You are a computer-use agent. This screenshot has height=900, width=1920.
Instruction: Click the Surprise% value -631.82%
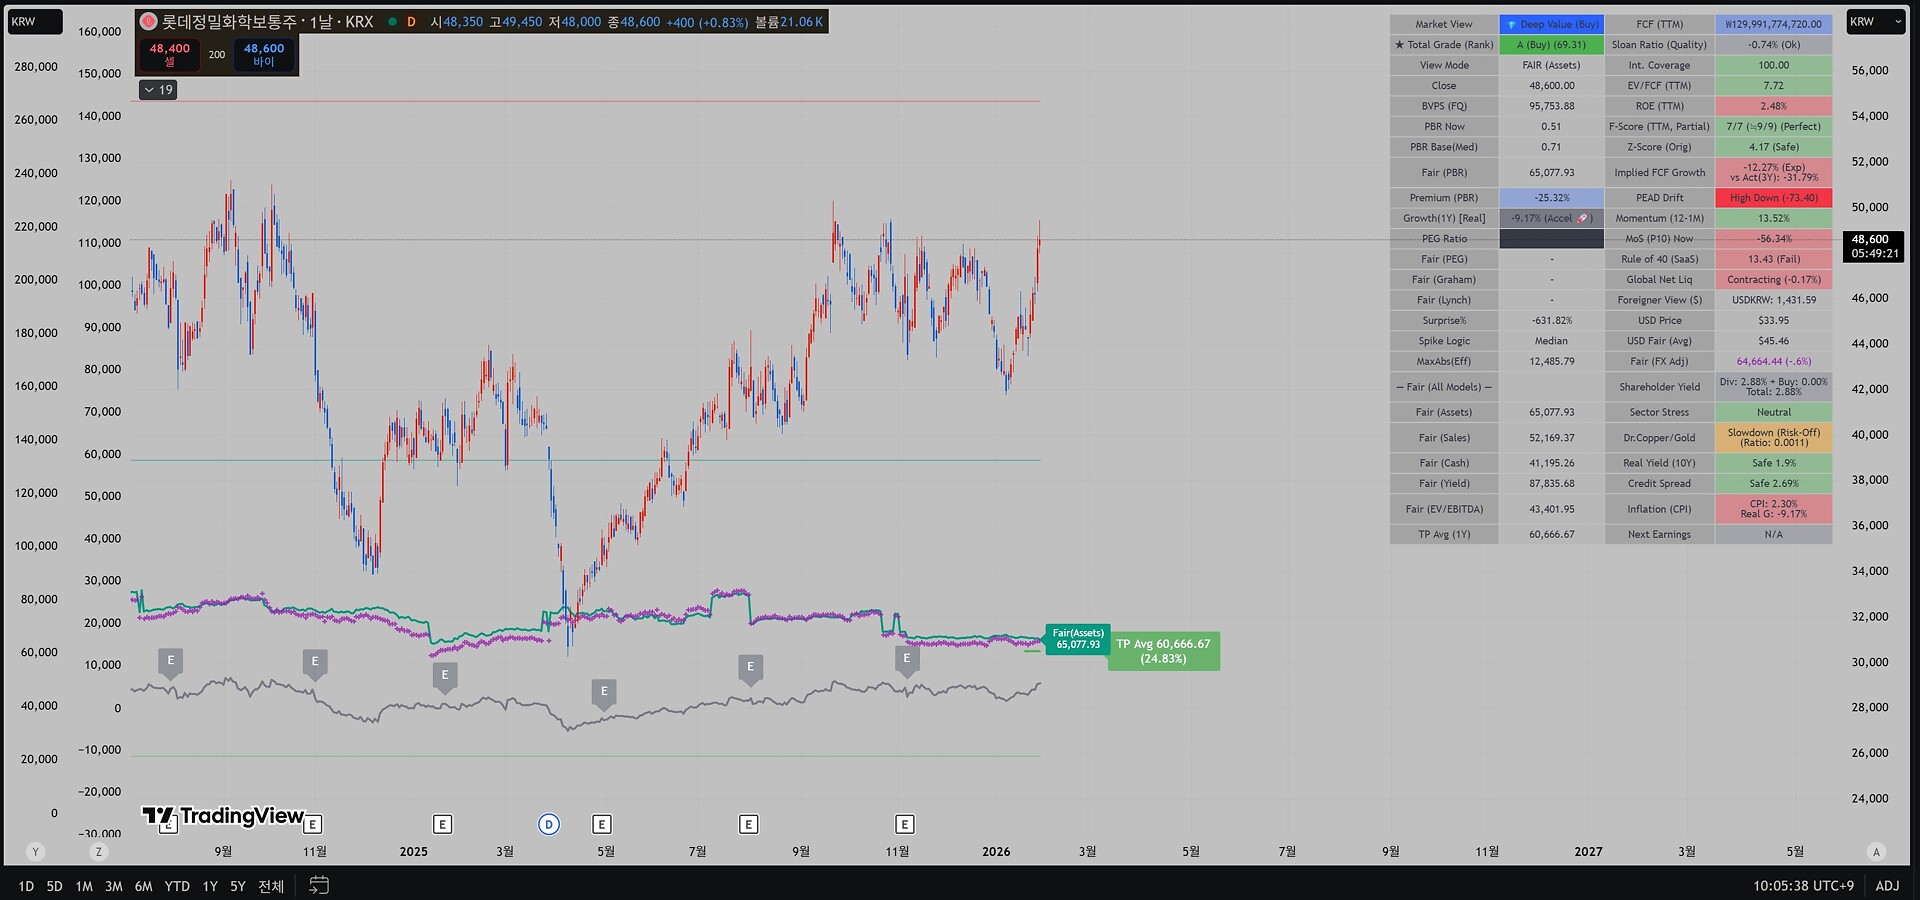click(x=1552, y=321)
